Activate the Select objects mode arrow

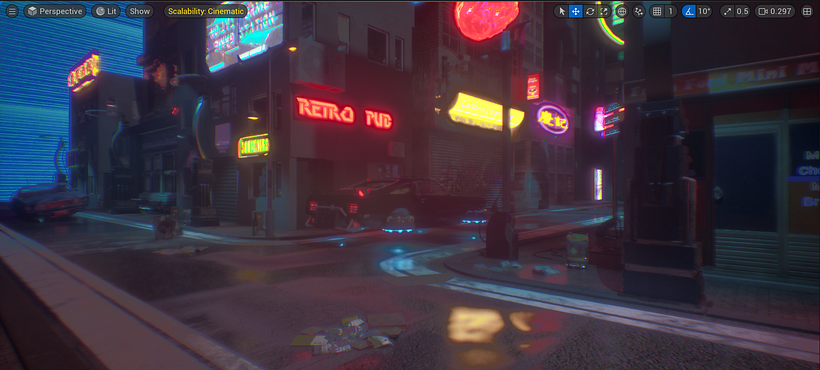pos(562,11)
